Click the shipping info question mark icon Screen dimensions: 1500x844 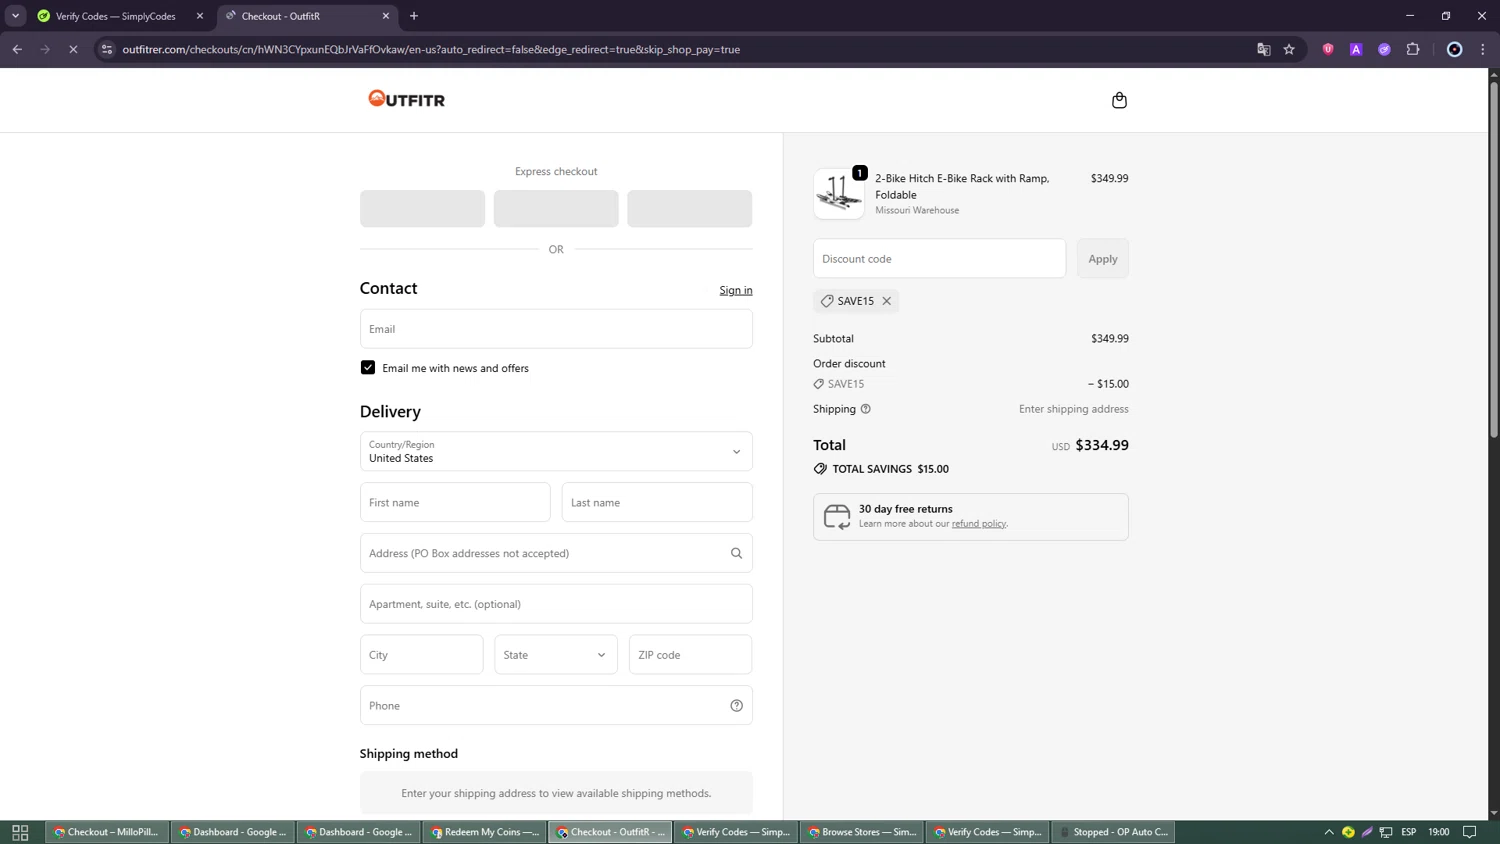pos(866,409)
